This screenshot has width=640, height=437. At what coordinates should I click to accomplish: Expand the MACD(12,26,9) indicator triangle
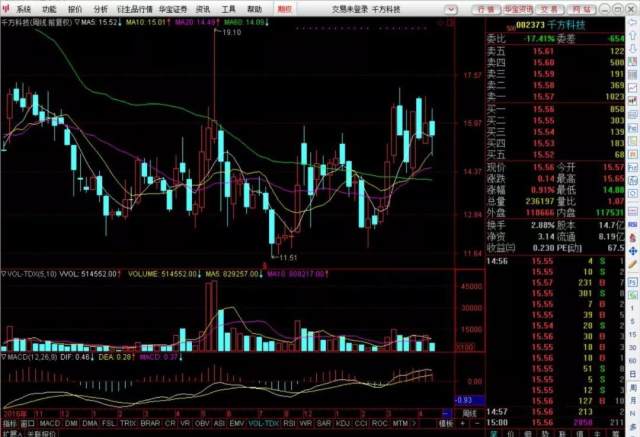(x=4, y=357)
